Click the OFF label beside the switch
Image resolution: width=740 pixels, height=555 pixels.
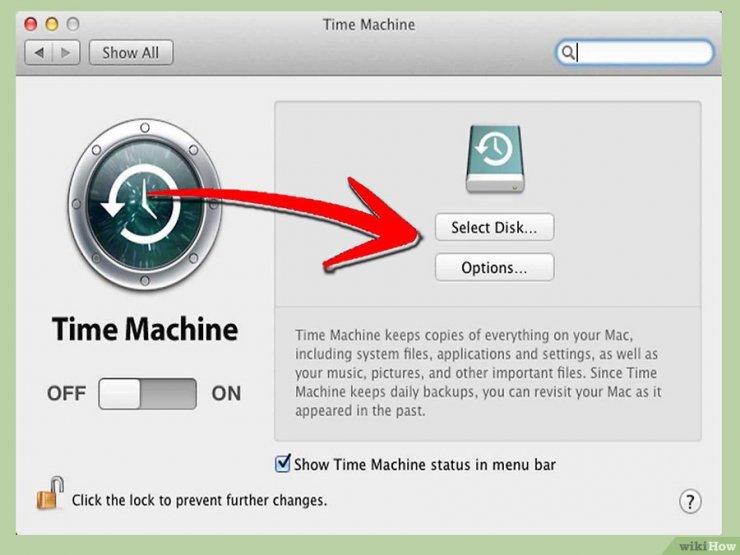coord(67,393)
